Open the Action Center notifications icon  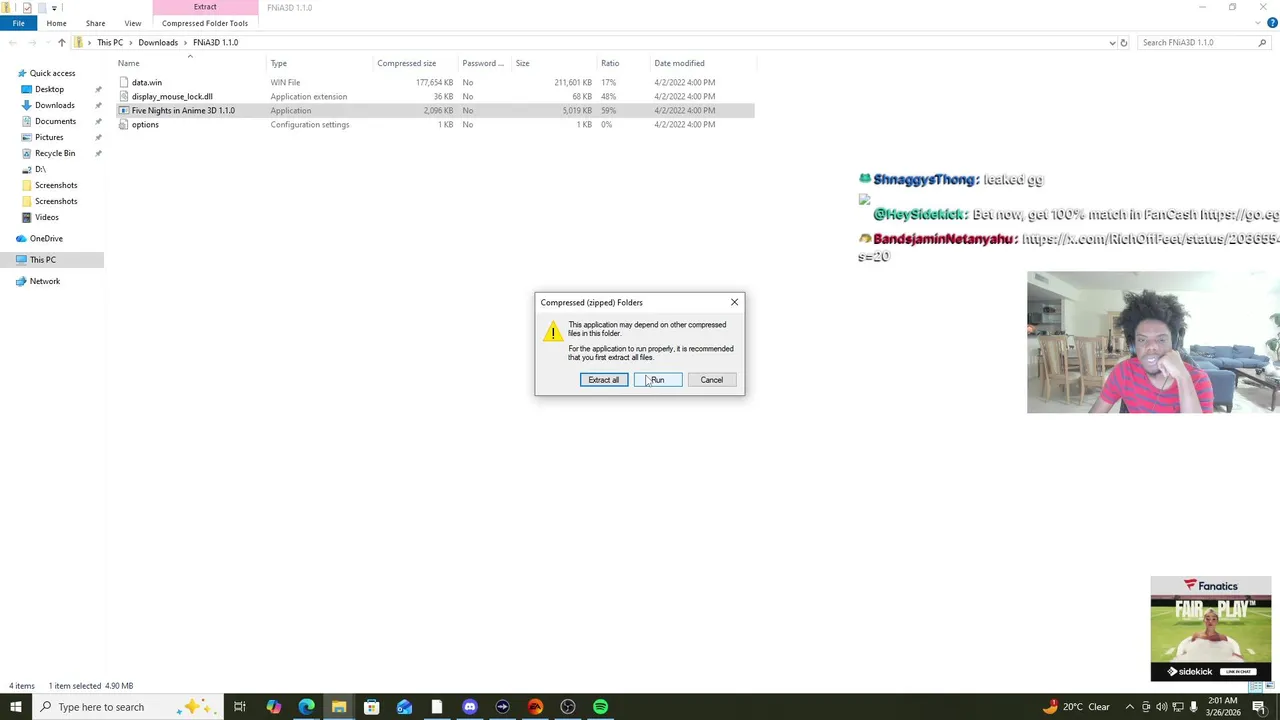(1259, 707)
